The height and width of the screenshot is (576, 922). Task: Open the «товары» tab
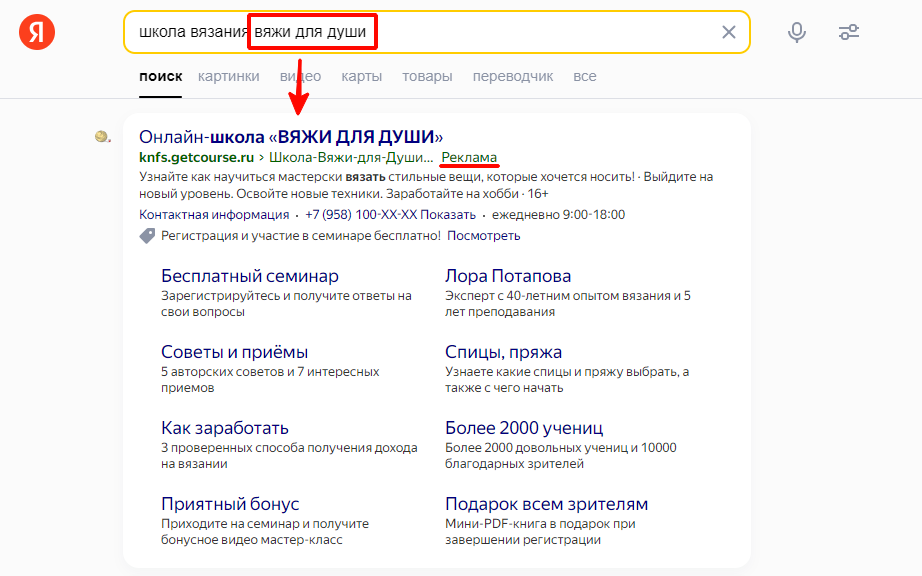click(x=427, y=76)
